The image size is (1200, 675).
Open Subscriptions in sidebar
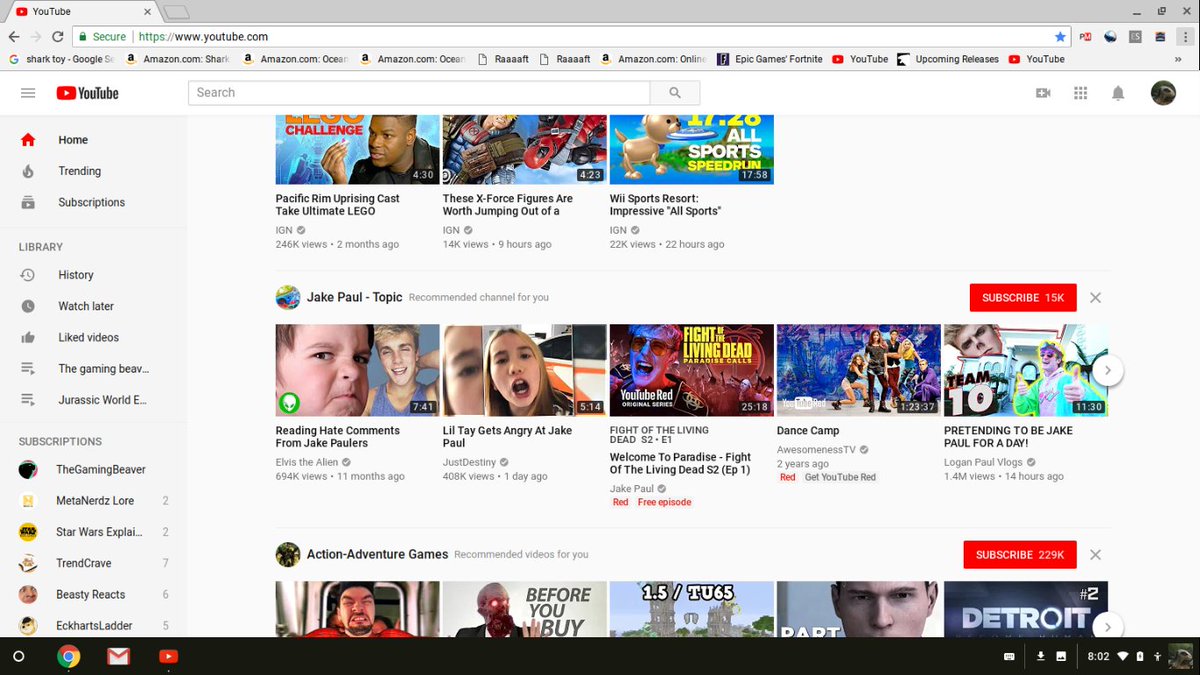tap(93, 202)
